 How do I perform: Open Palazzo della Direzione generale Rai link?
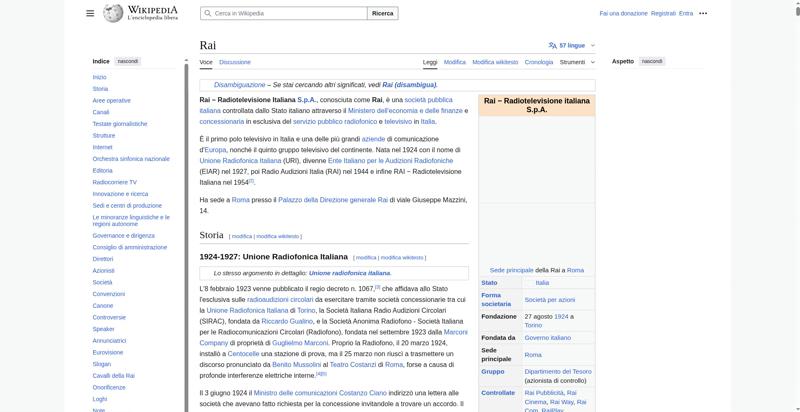[x=333, y=201]
